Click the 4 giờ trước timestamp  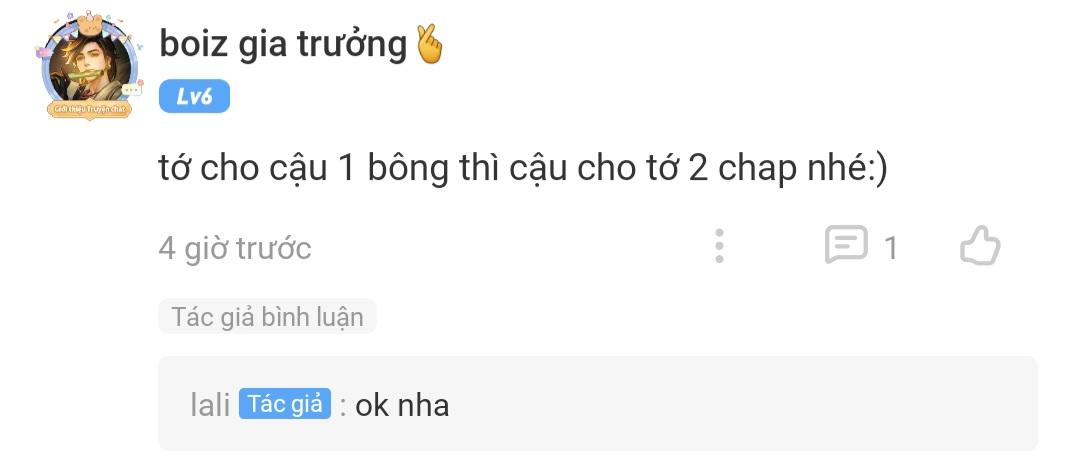pyautogui.click(x=235, y=248)
